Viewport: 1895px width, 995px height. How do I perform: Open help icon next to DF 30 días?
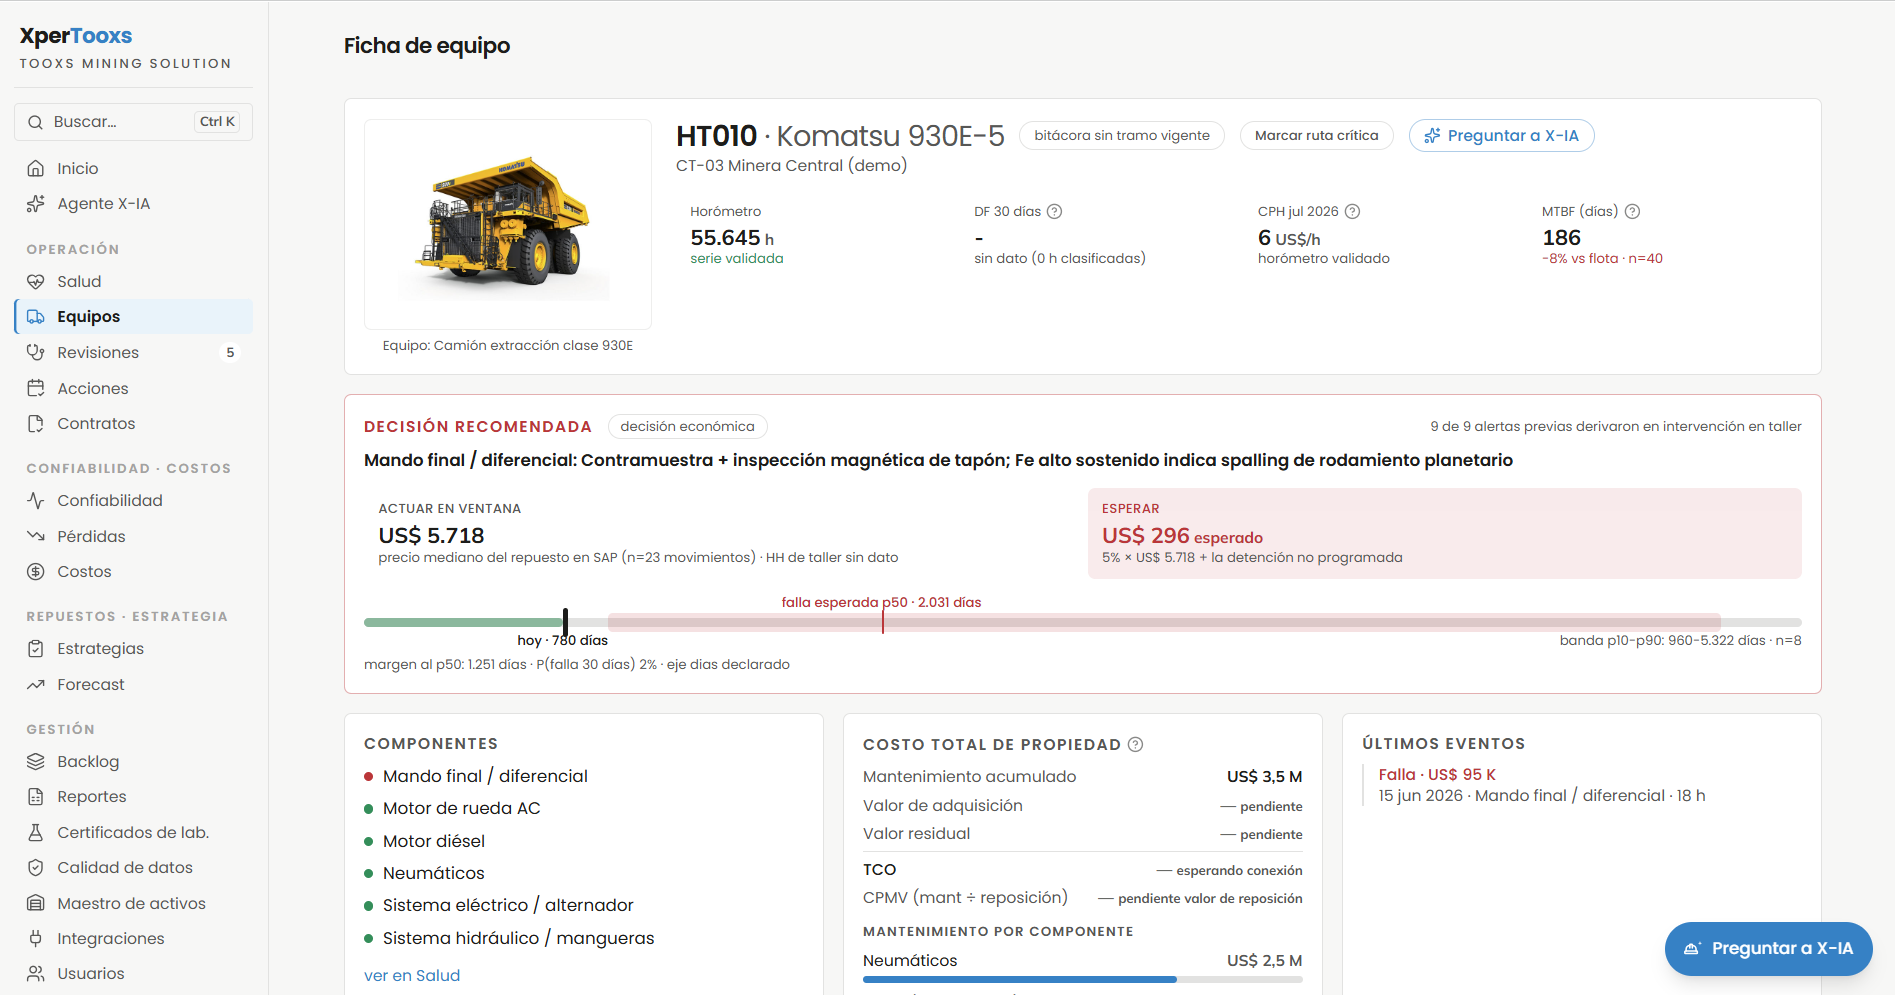(1054, 212)
